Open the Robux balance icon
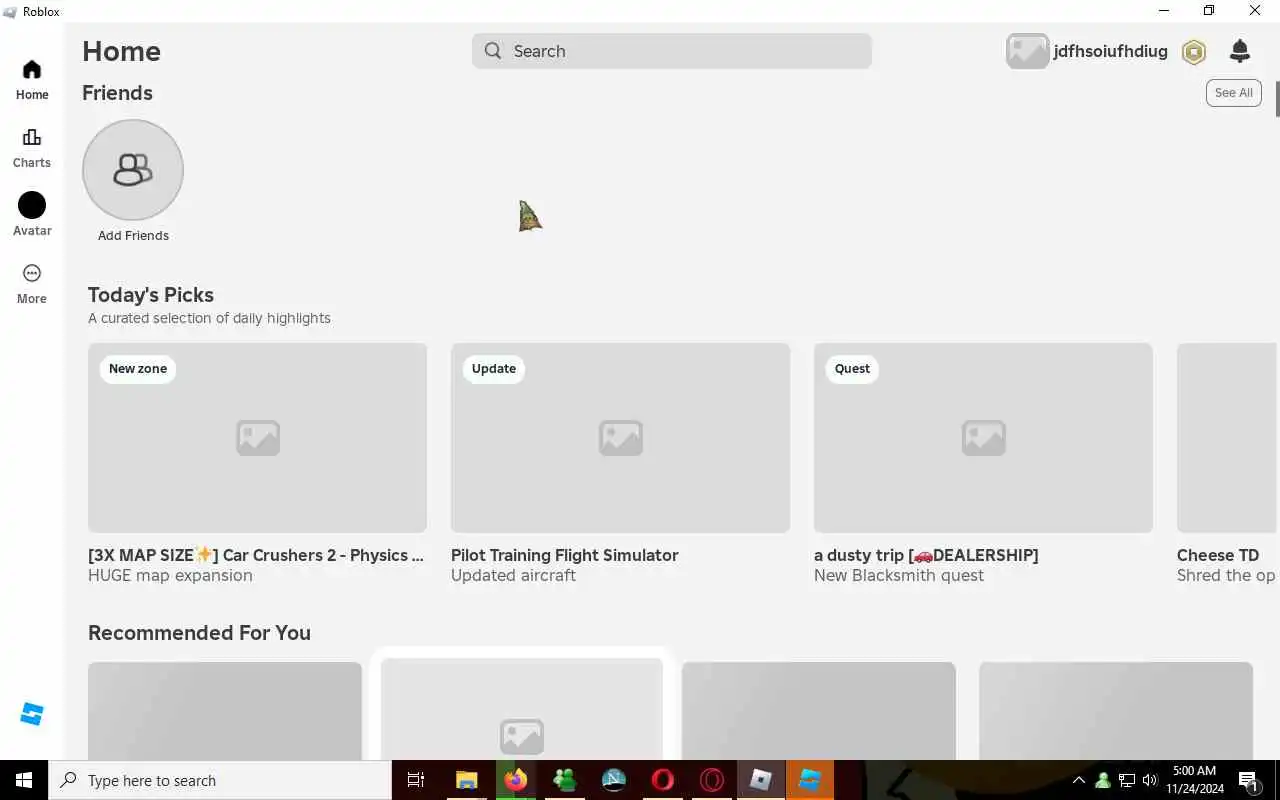The image size is (1280, 800). pos(1194,52)
